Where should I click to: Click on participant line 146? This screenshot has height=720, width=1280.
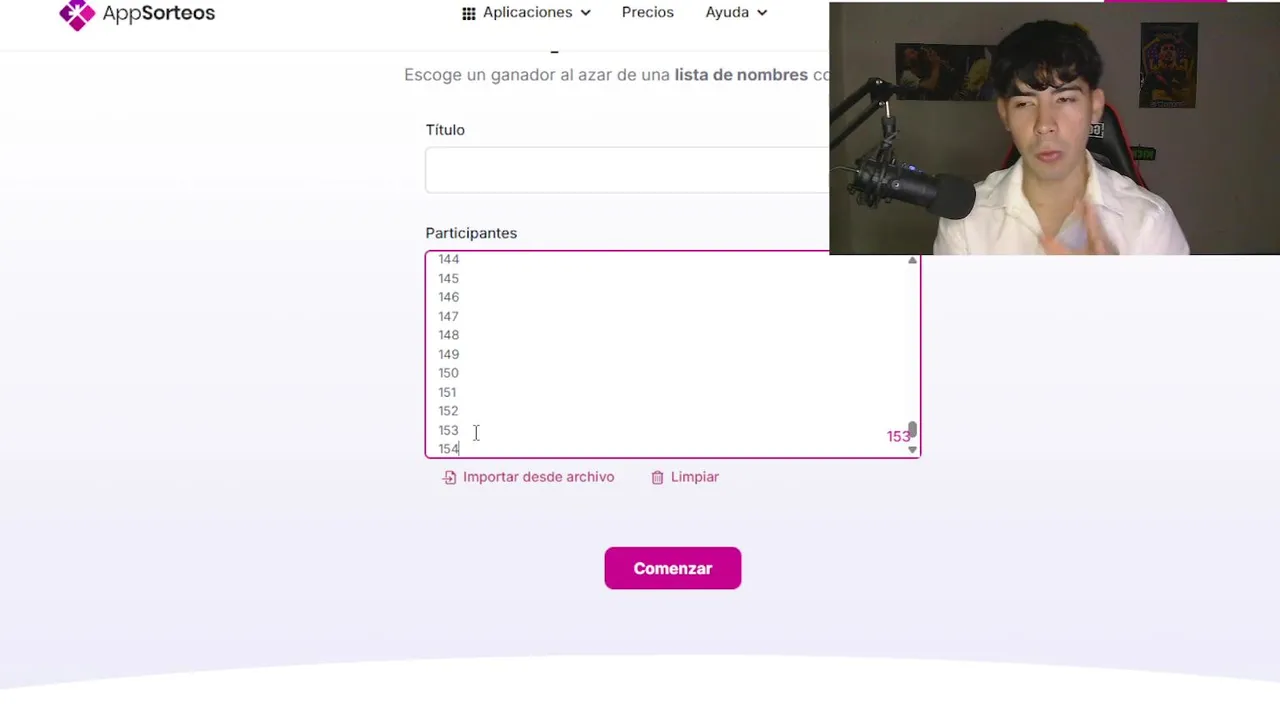tap(448, 297)
